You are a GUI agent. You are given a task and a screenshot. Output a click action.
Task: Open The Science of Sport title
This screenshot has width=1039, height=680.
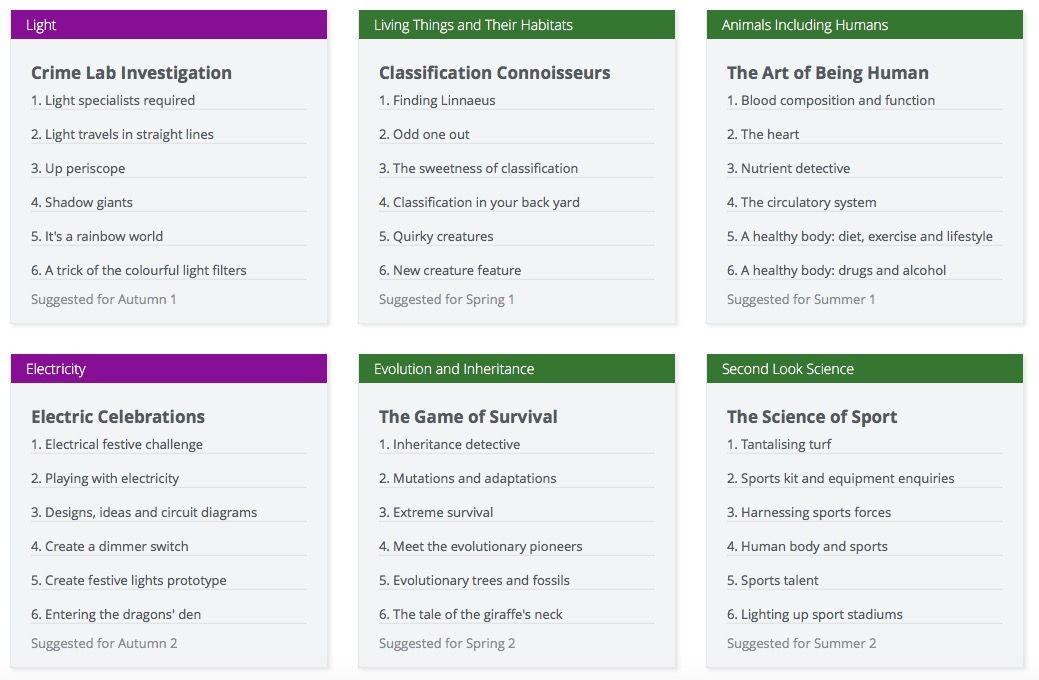click(x=812, y=416)
